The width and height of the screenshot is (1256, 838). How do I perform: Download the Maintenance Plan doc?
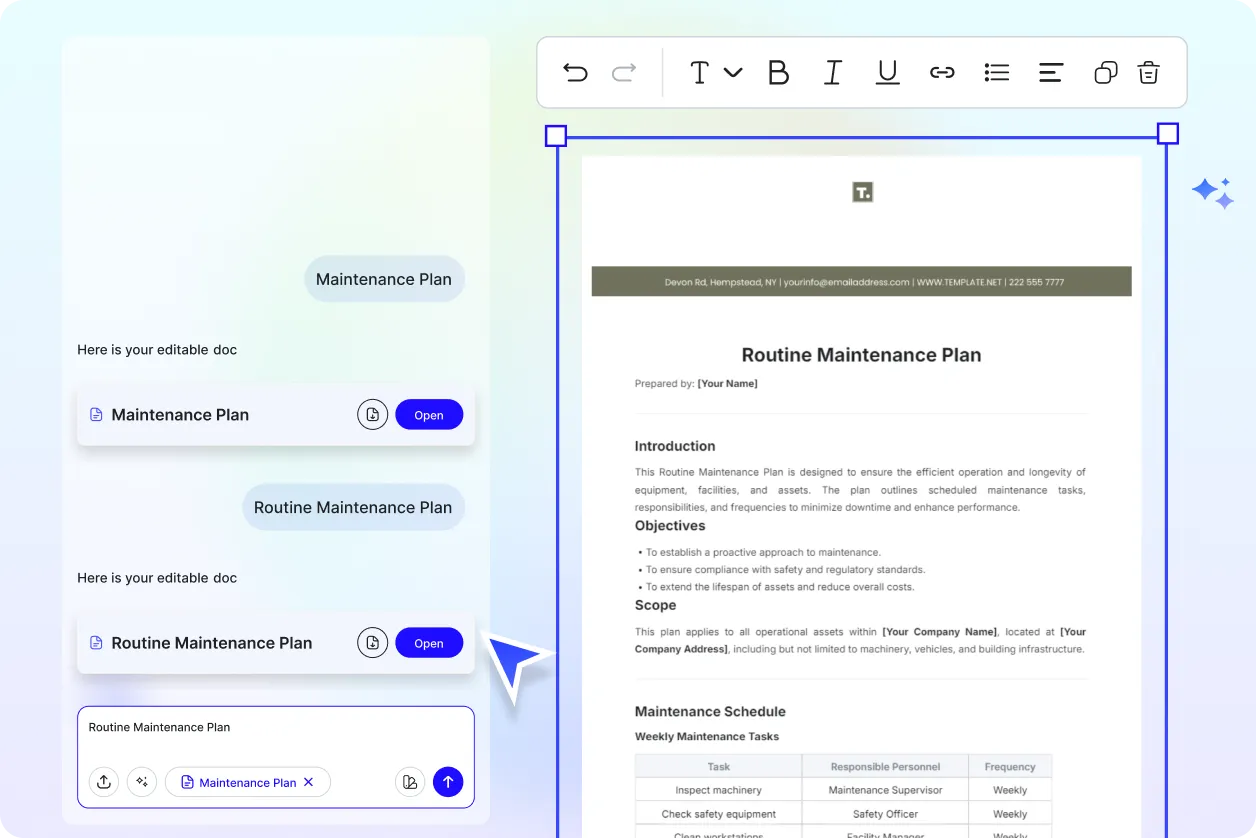click(x=372, y=415)
